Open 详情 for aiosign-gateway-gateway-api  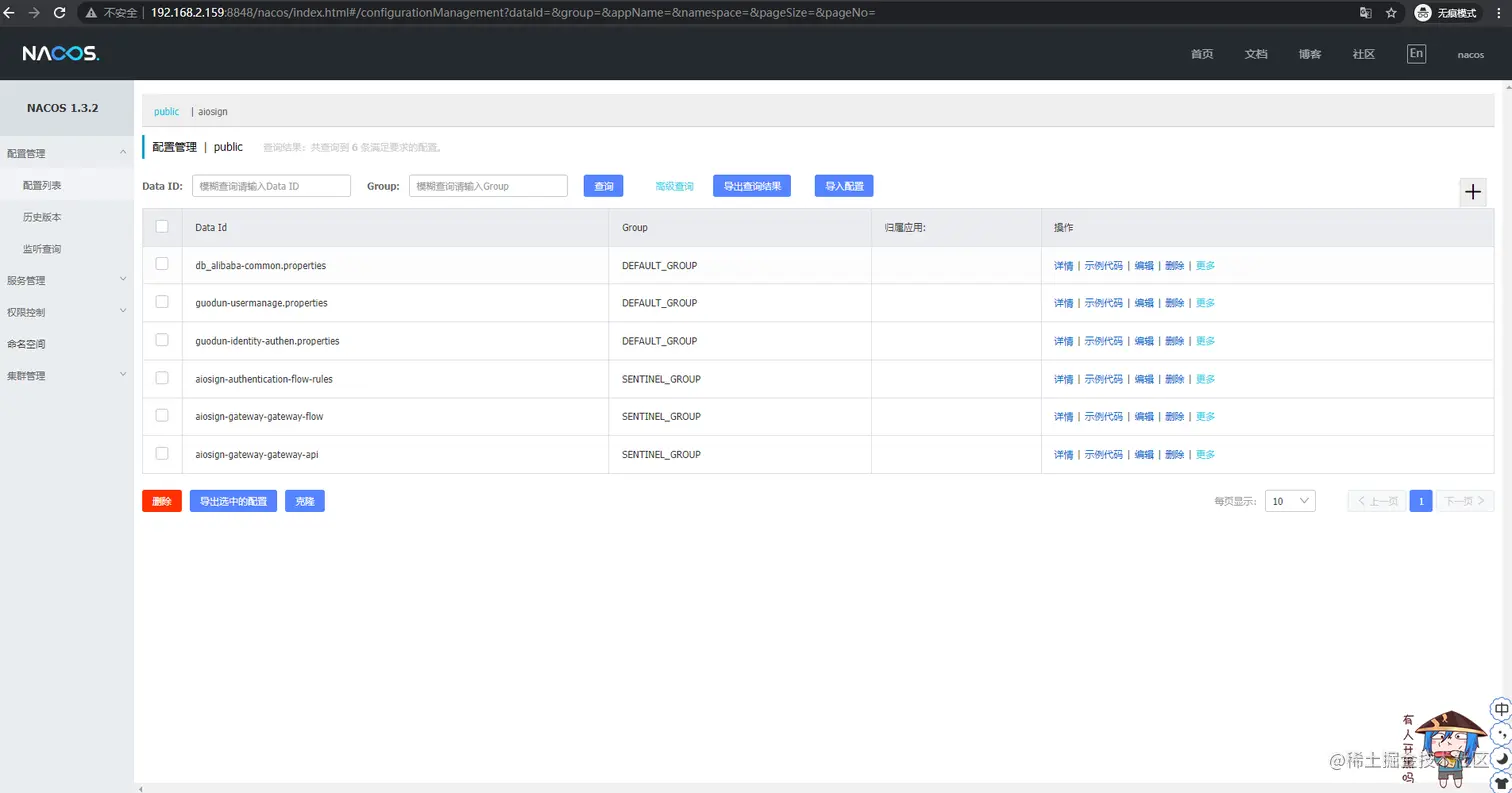coord(1063,455)
